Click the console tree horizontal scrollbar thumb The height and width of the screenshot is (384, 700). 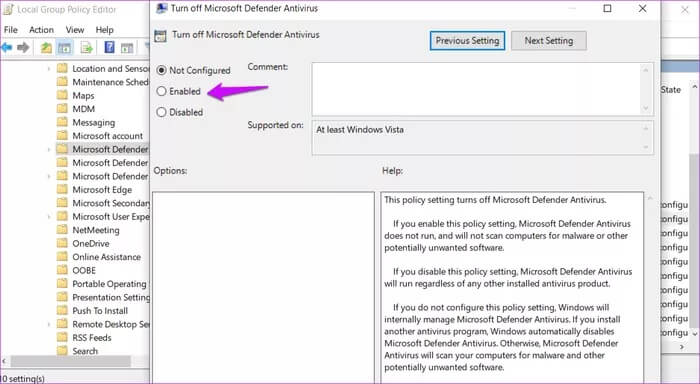click(x=71, y=360)
